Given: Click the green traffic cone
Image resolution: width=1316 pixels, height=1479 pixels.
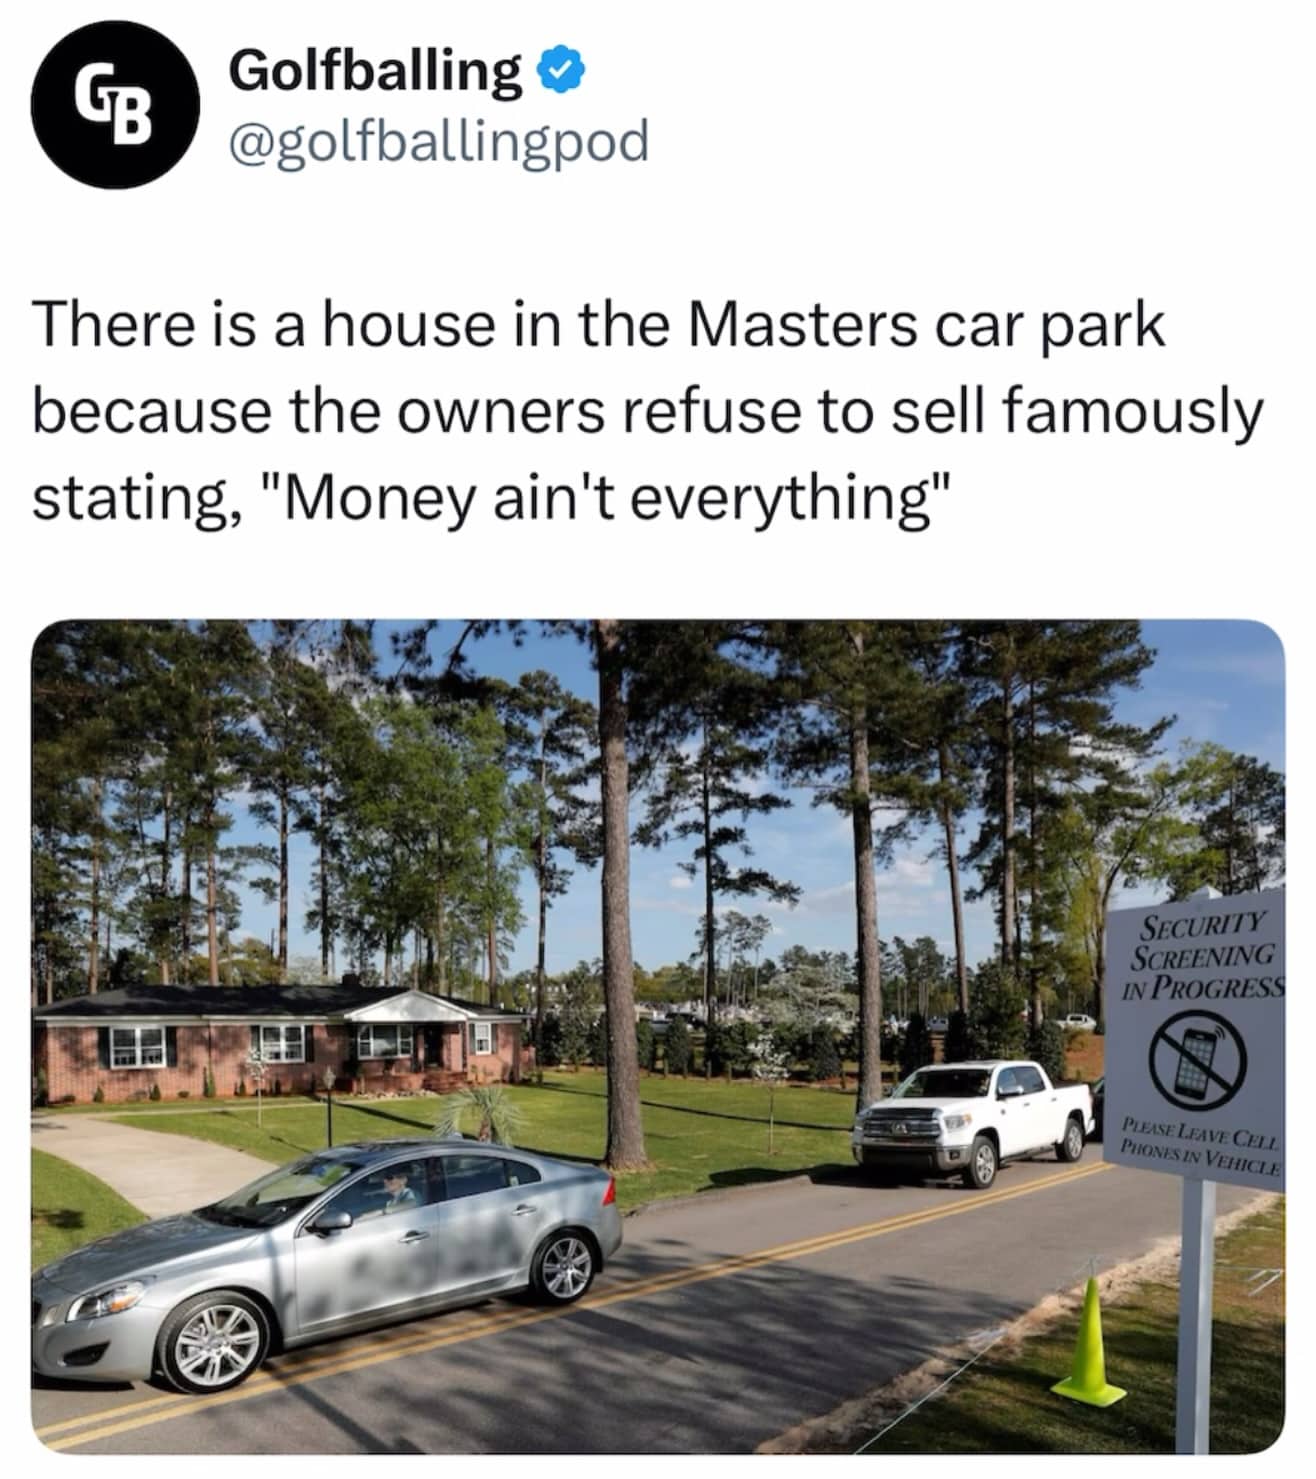Looking at the screenshot, I should point(1089,1340).
